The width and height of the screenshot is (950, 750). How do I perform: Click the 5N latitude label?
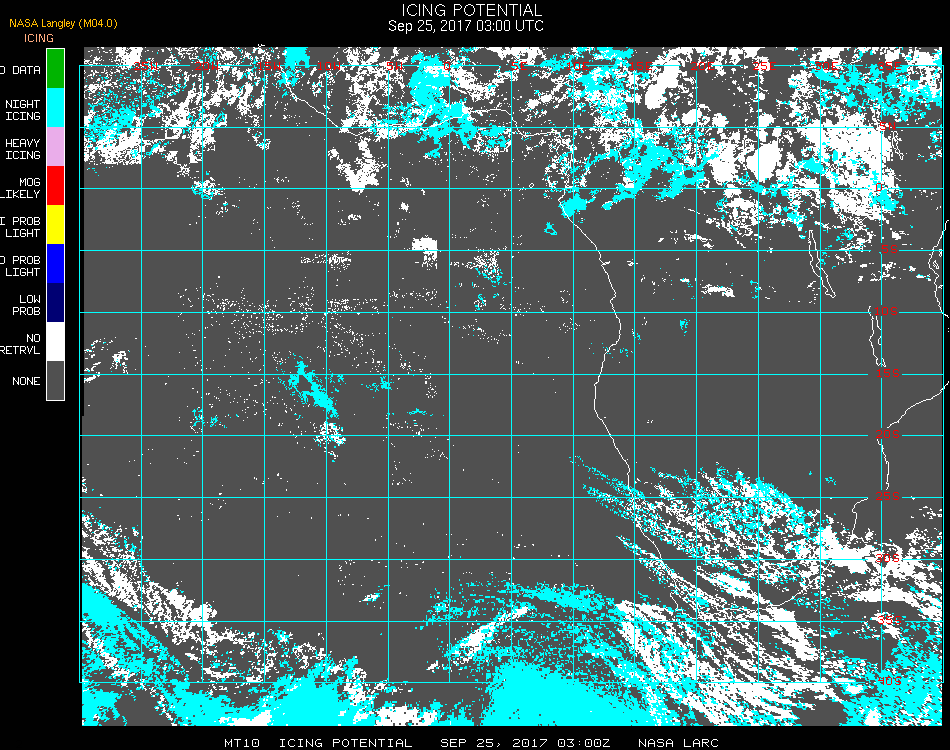point(888,126)
